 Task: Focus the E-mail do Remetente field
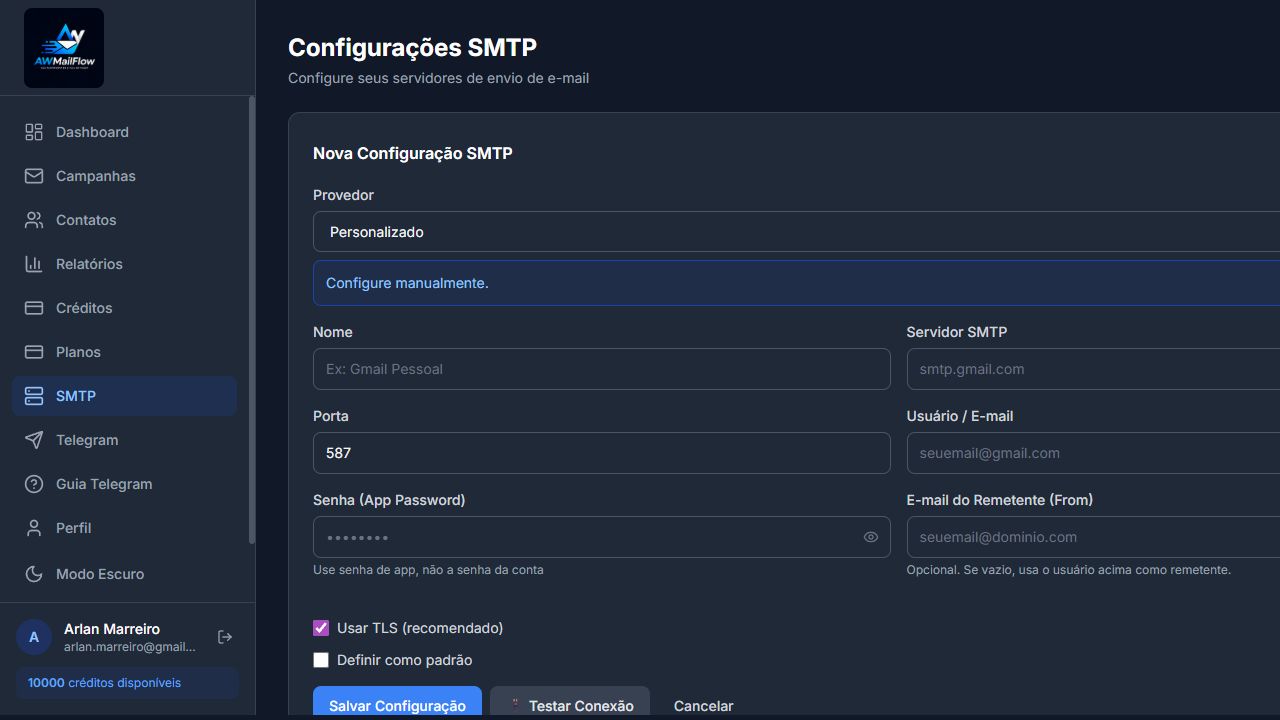tap(1093, 537)
